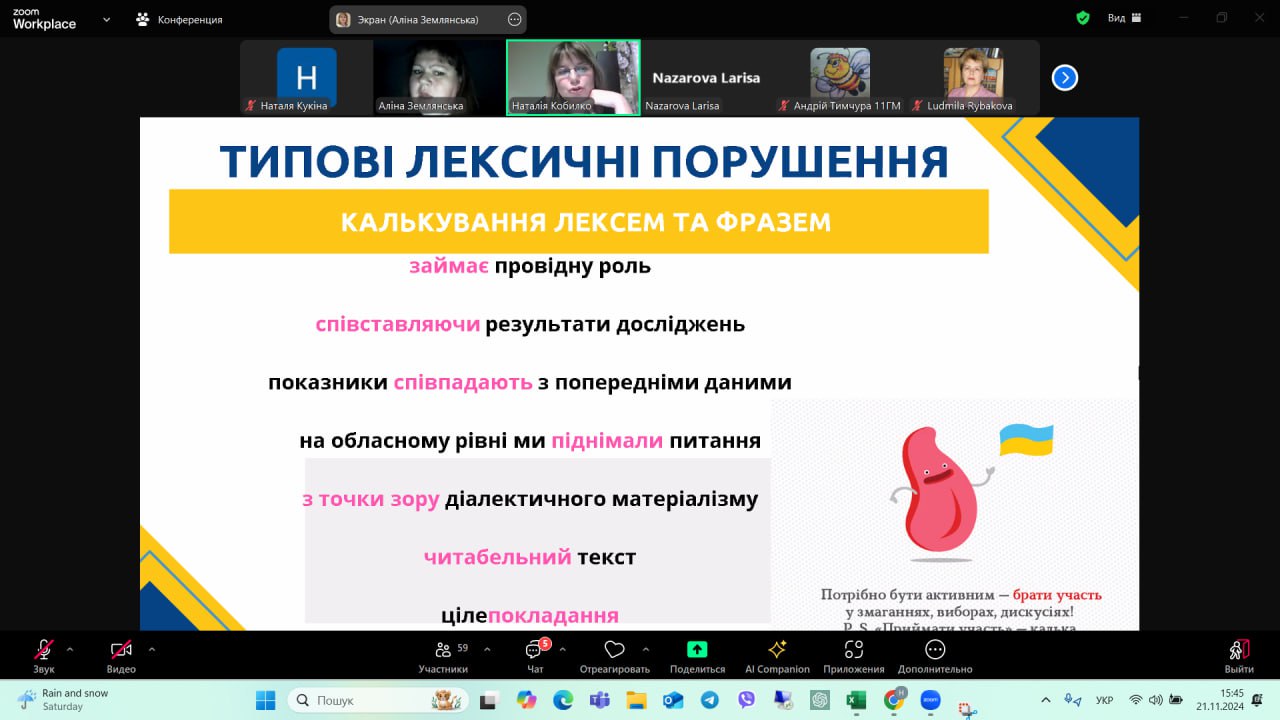Screen dimensions: 1280x720
Task: Open the Чат chat panel
Action: click(535, 656)
